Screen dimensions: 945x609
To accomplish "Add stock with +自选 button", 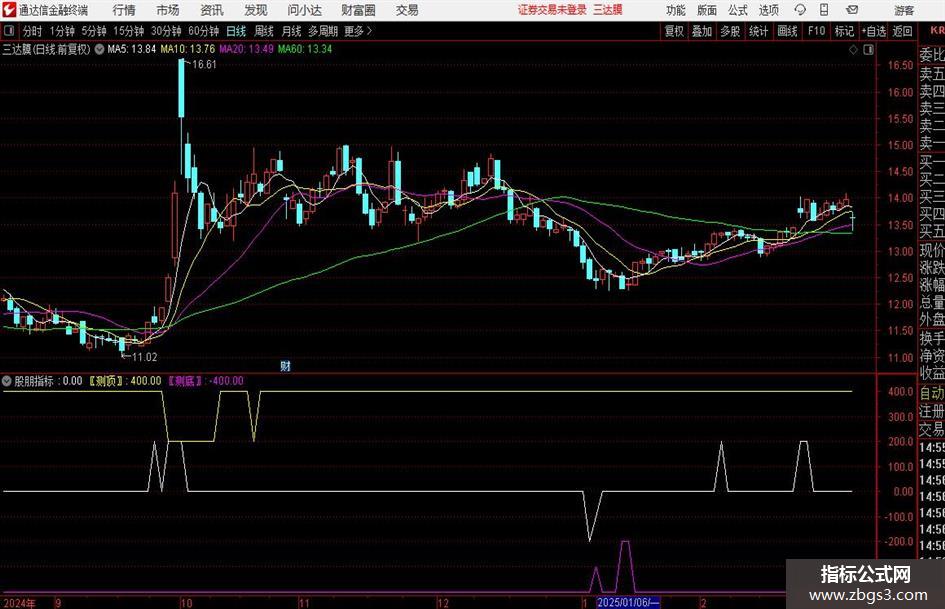I will coord(874,31).
